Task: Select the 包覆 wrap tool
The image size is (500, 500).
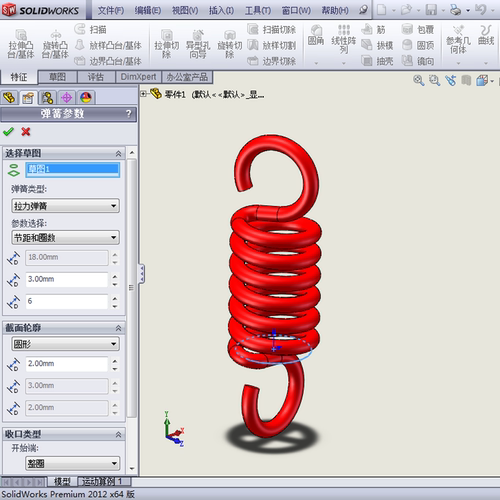Action: (418, 29)
